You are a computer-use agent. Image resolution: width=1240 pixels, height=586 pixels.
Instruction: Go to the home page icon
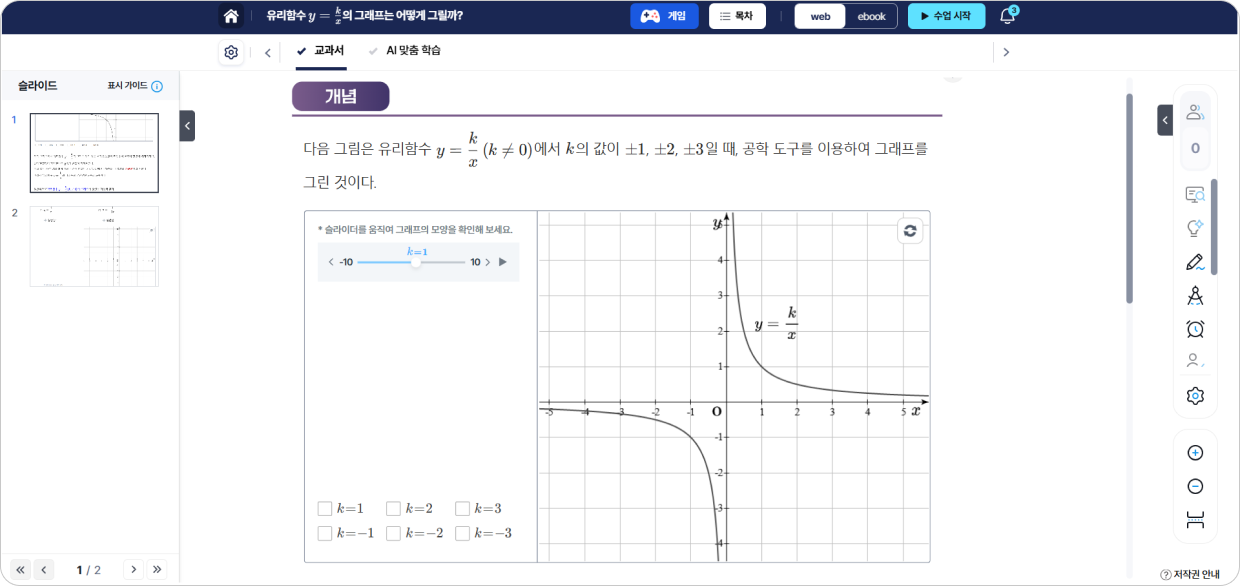pyautogui.click(x=231, y=16)
